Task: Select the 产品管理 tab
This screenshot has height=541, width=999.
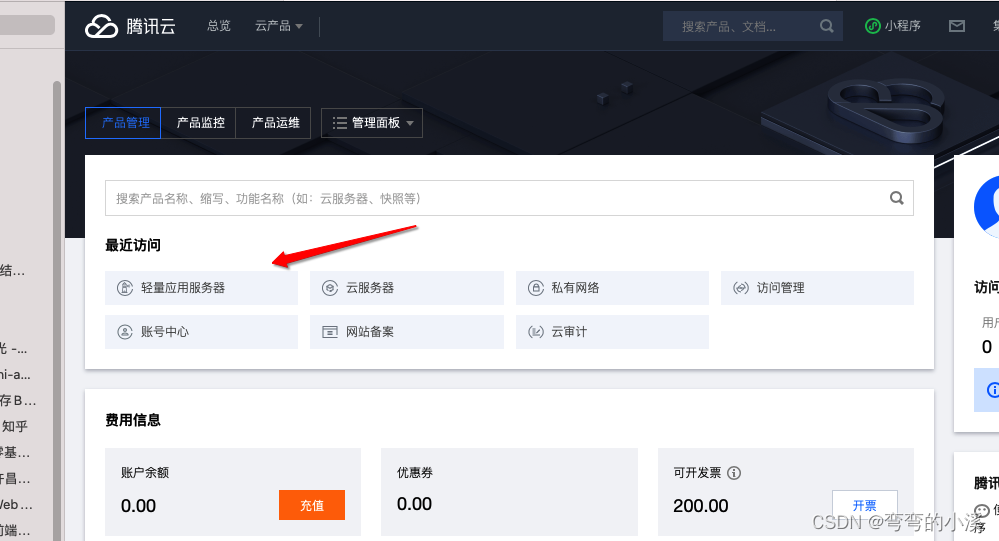Action: pos(123,123)
